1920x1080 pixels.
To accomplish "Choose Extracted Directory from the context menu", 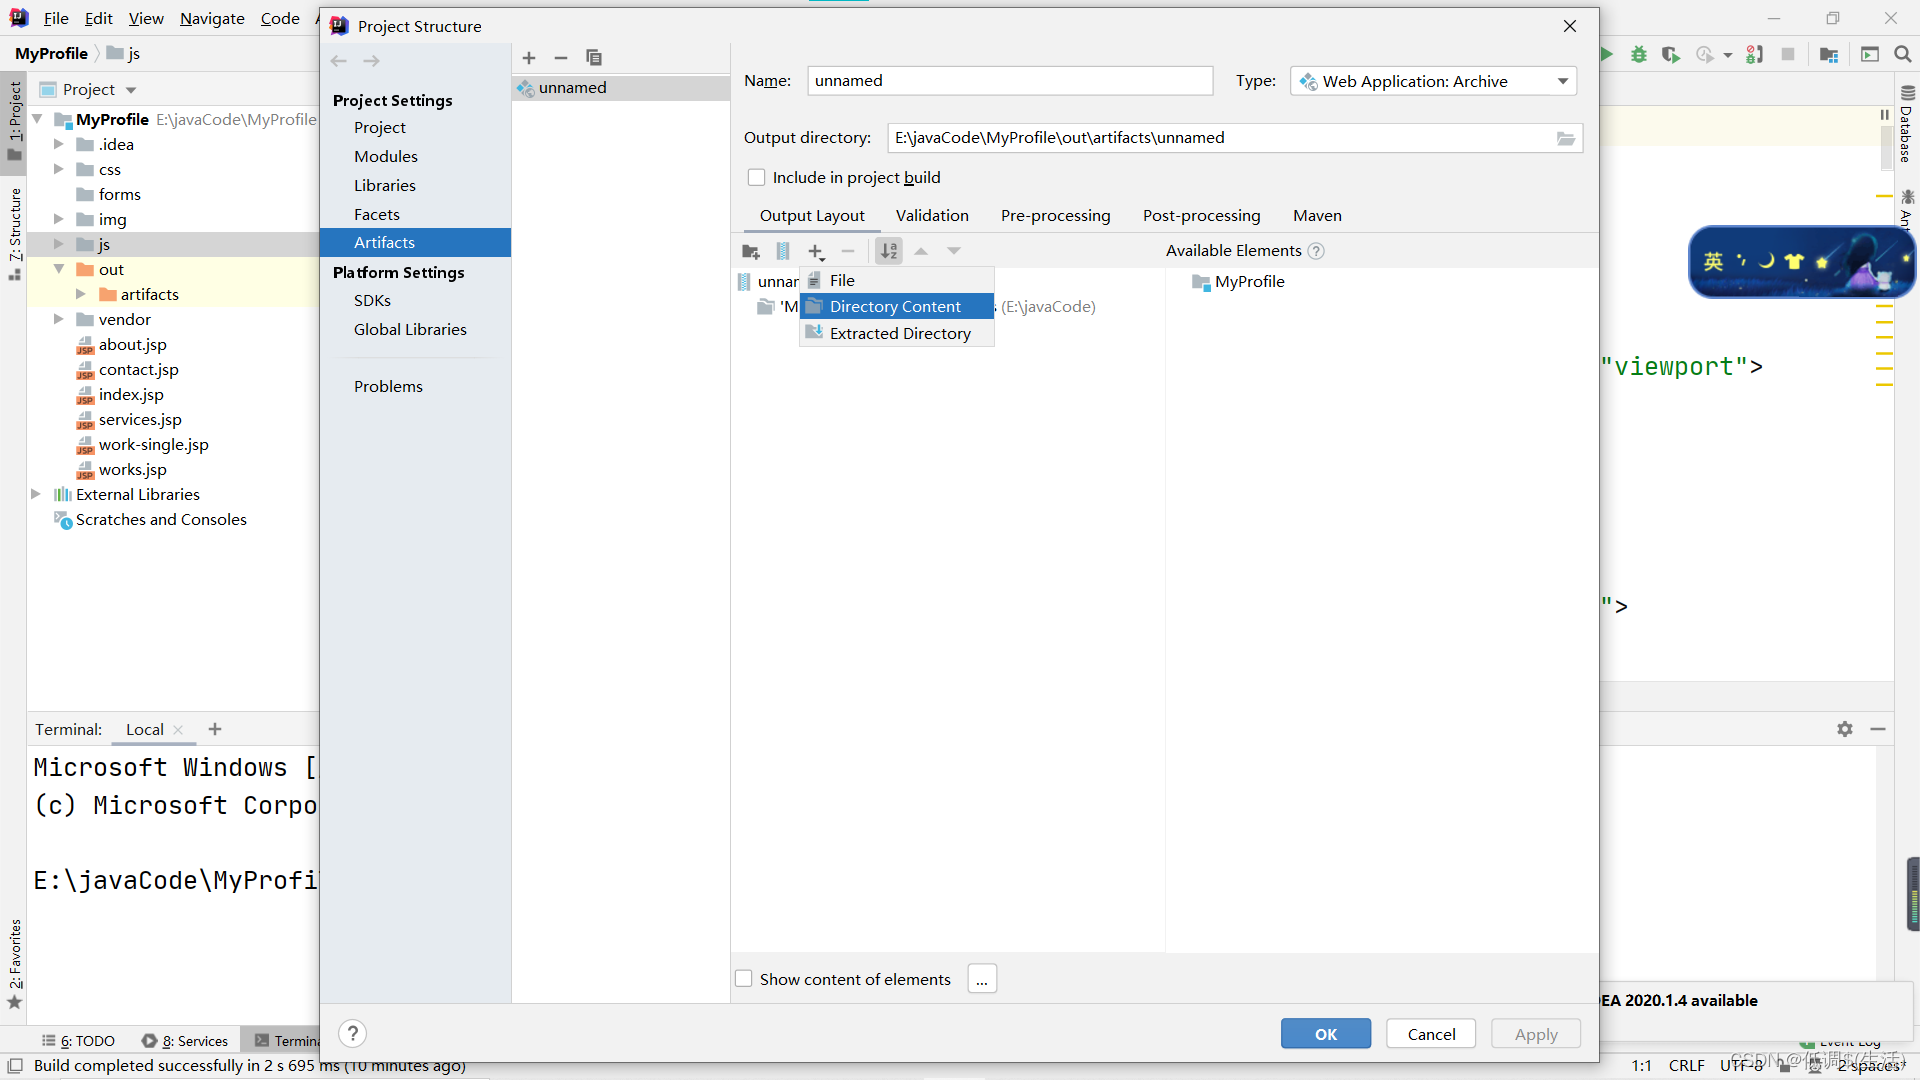I will pyautogui.click(x=900, y=333).
